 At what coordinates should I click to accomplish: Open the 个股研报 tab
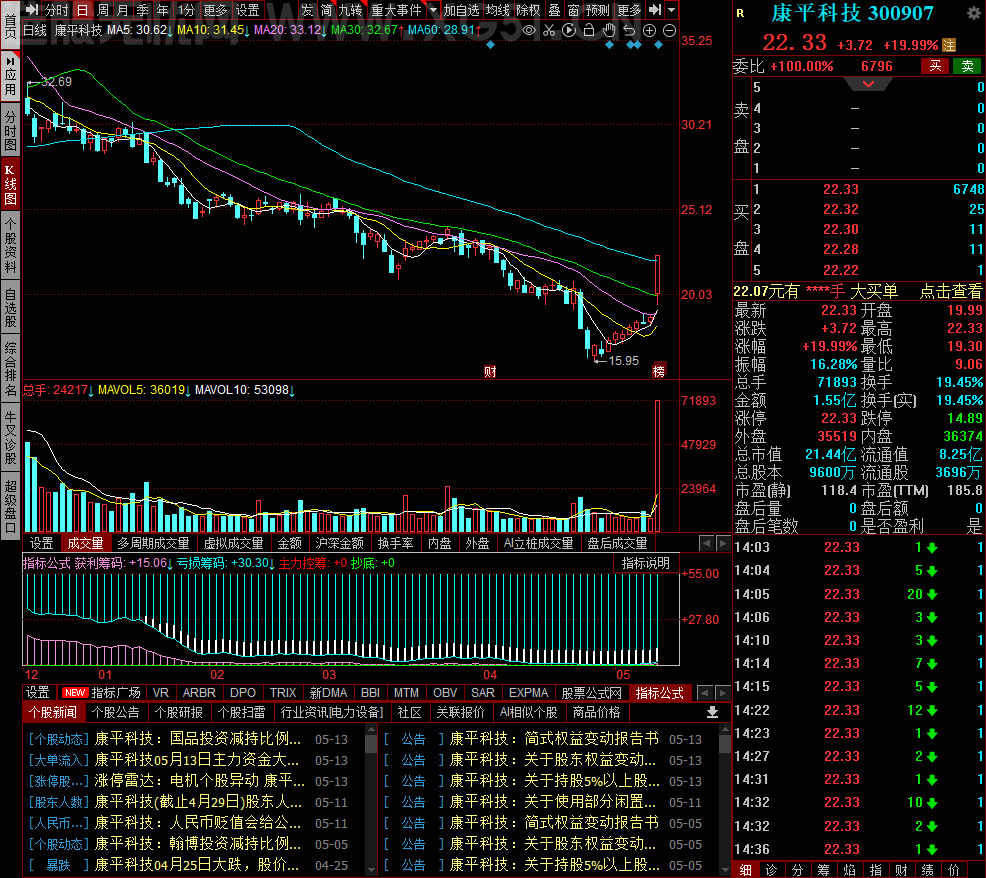coord(179,712)
